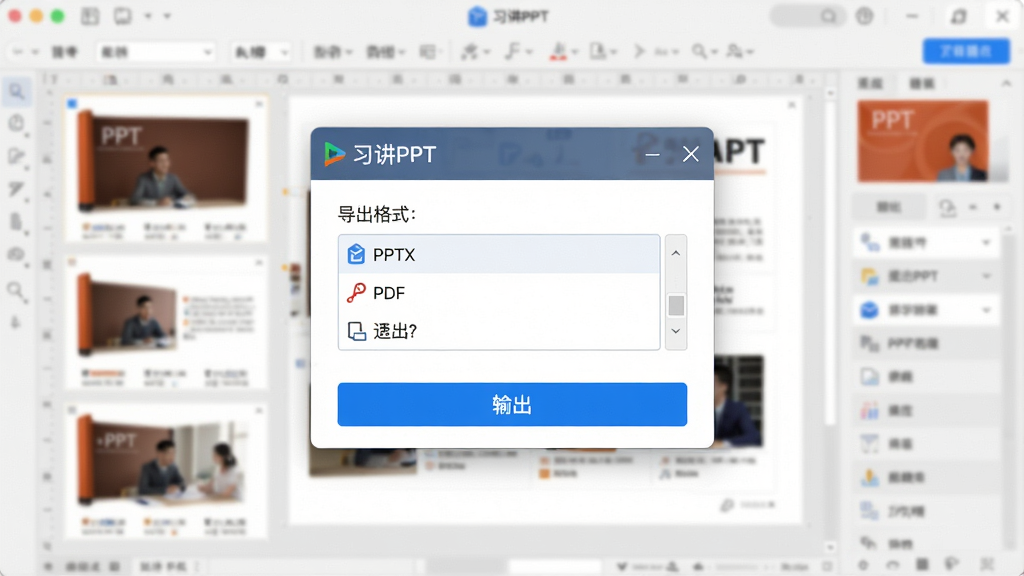Click the blue 输出 export button

coord(512,404)
